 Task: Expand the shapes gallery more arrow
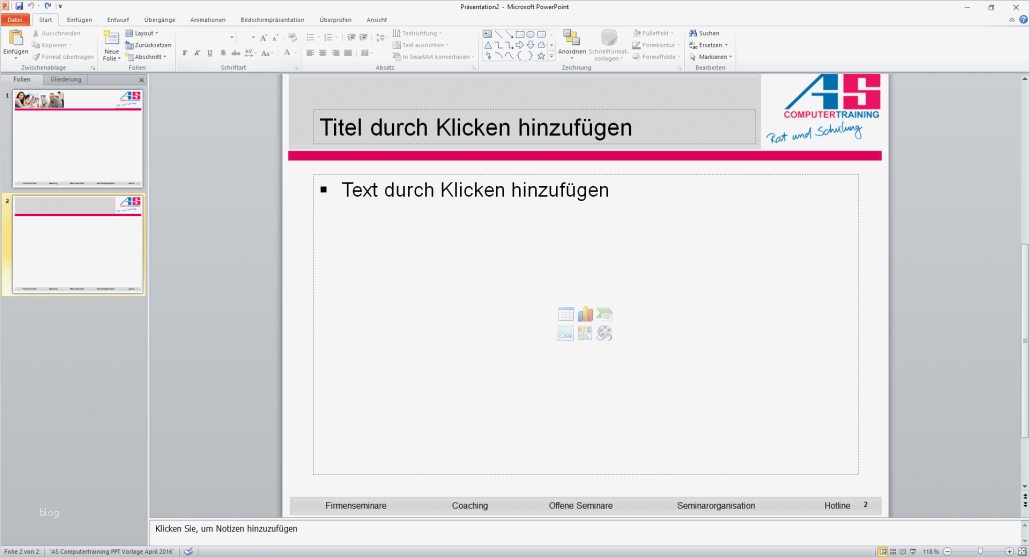point(551,57)
